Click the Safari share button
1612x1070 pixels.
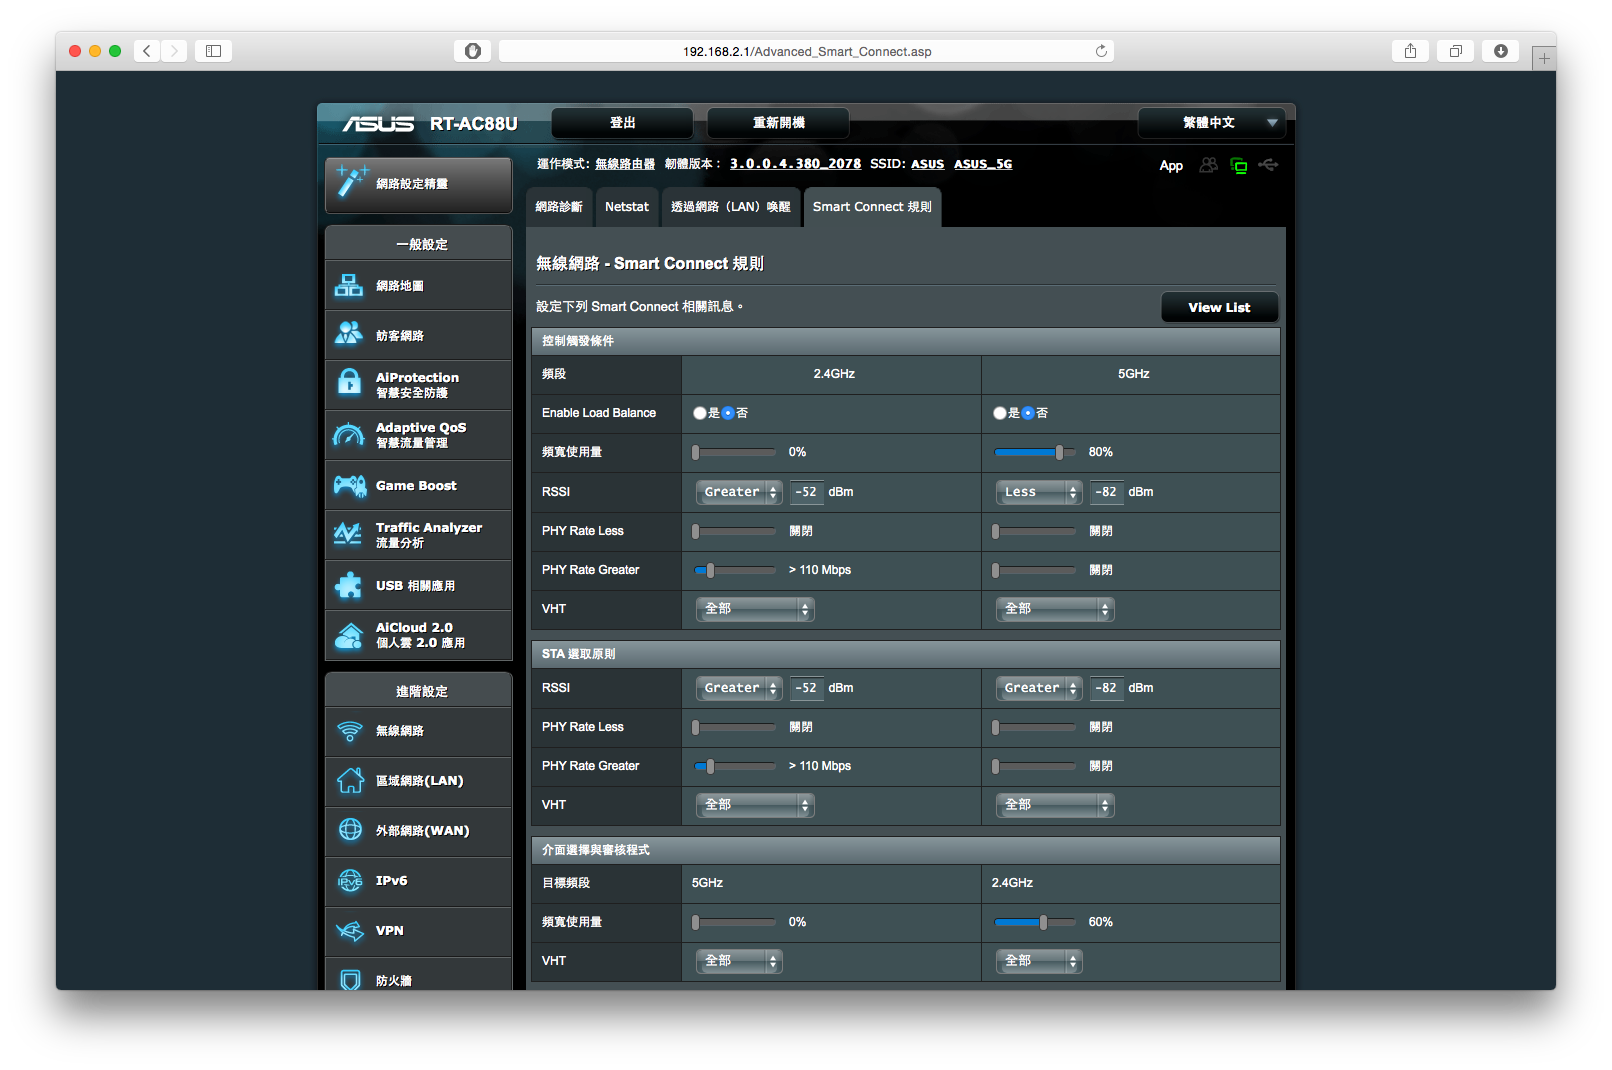coord(1410,51)
